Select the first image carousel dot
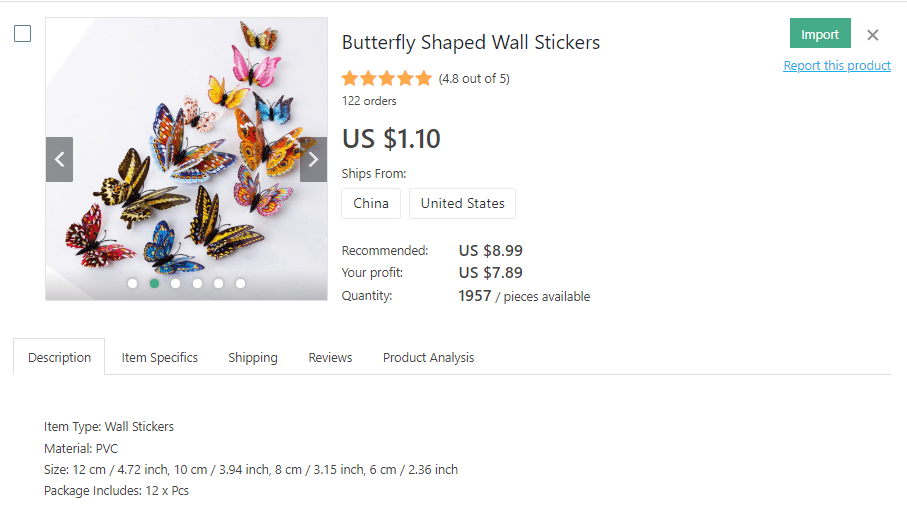 132,283
